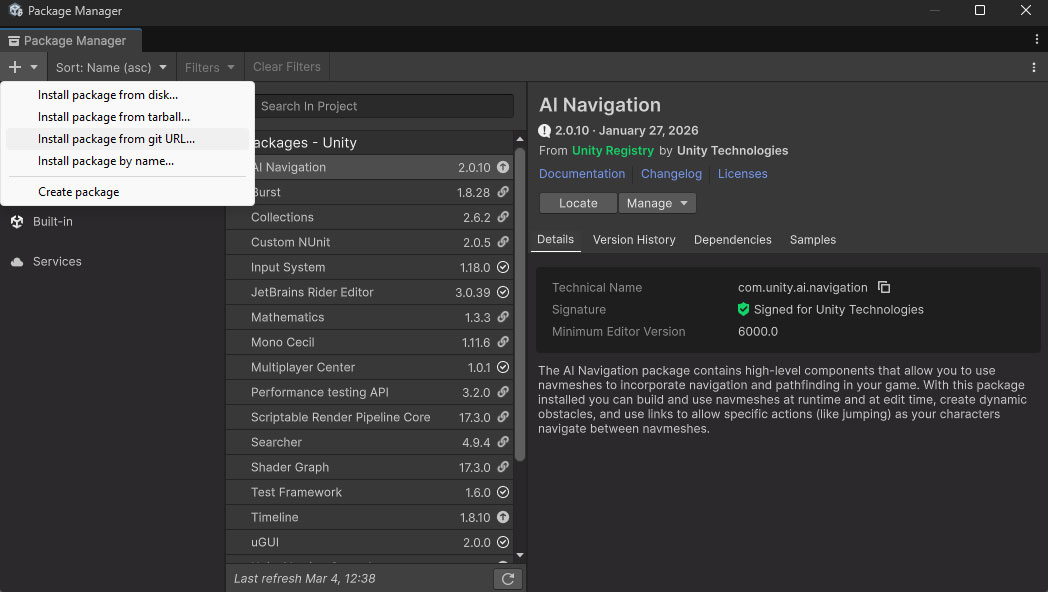Viewport: 1048px width, 592px height.
Task: Open the Filters dropdown
Action: (x=209, y=67)
